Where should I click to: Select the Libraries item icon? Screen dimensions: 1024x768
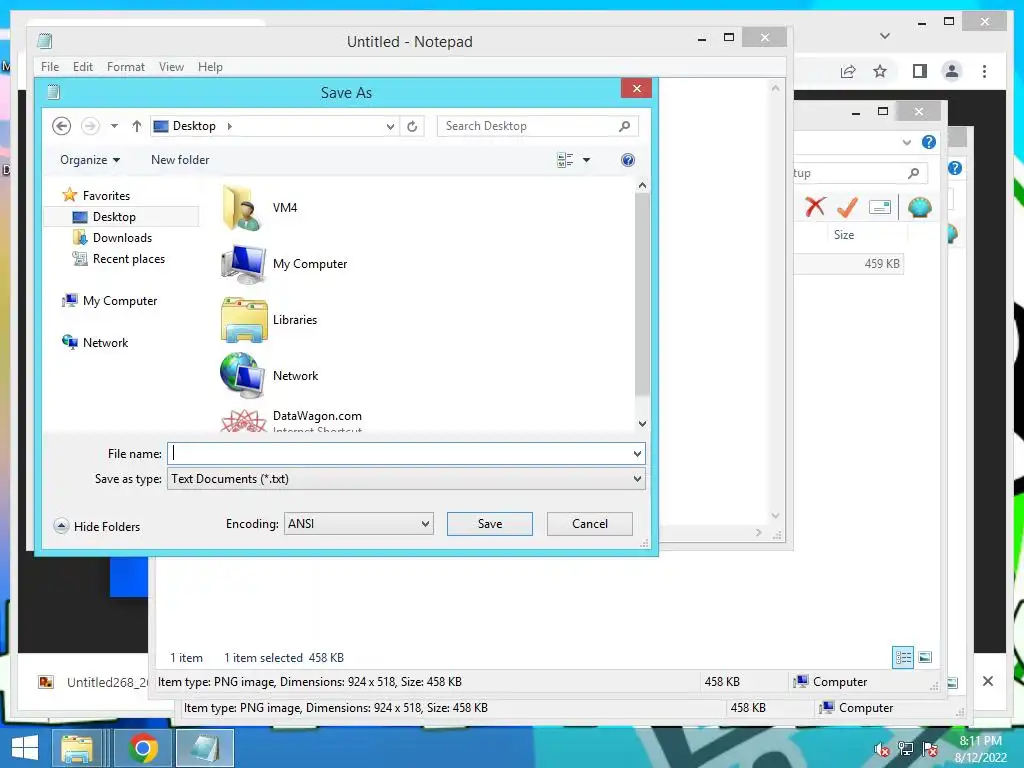[x=244, y=320]
